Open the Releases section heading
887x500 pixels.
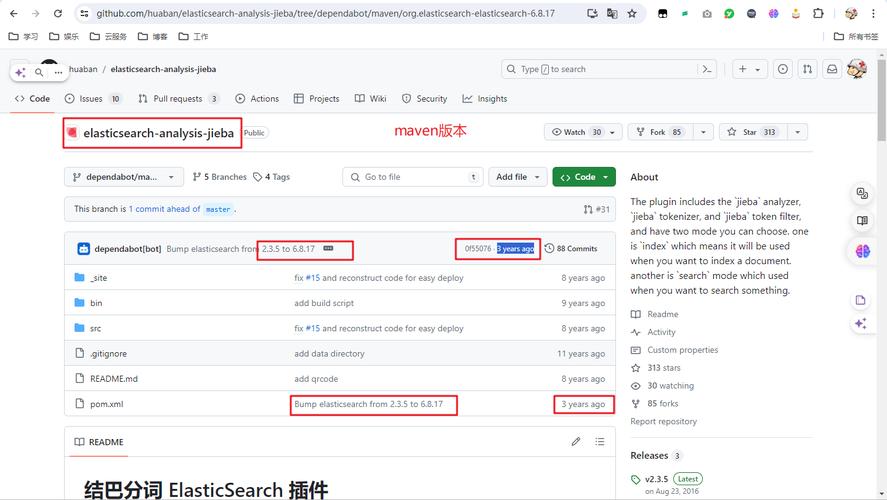tap(649, 455)
